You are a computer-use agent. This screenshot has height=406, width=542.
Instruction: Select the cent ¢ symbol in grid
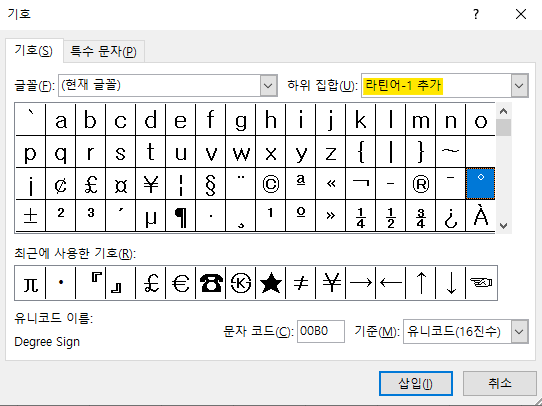[x=60, y=183]
